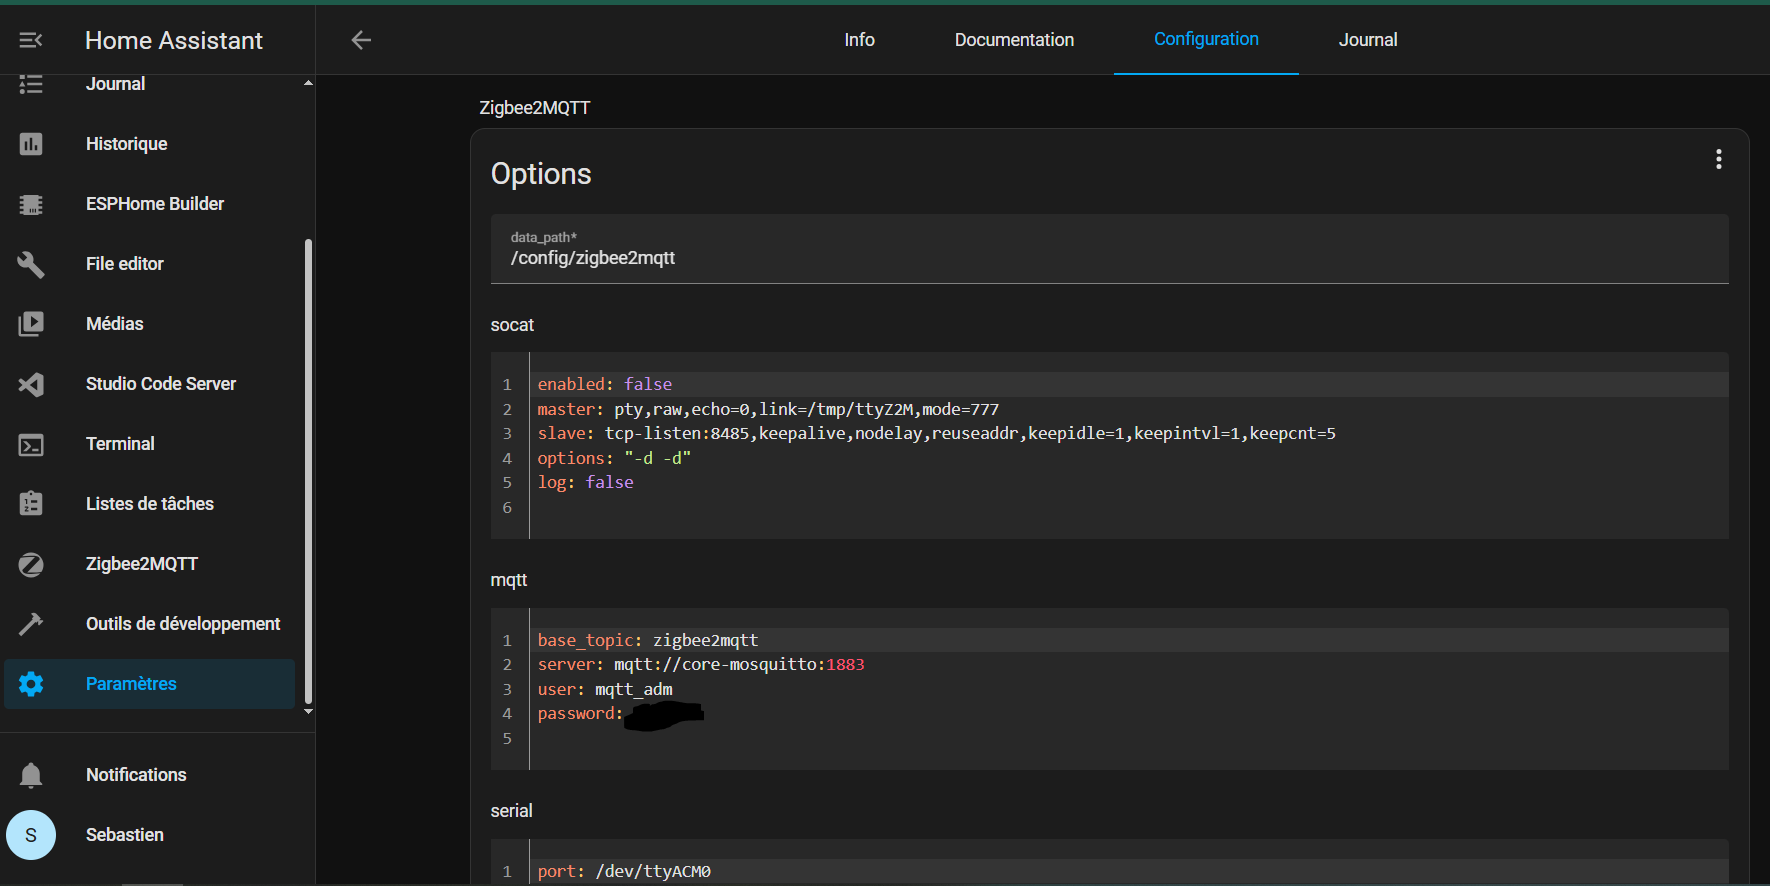
Task: Click the empty line 5 in mqtt editor
Action: [1129, 738]
